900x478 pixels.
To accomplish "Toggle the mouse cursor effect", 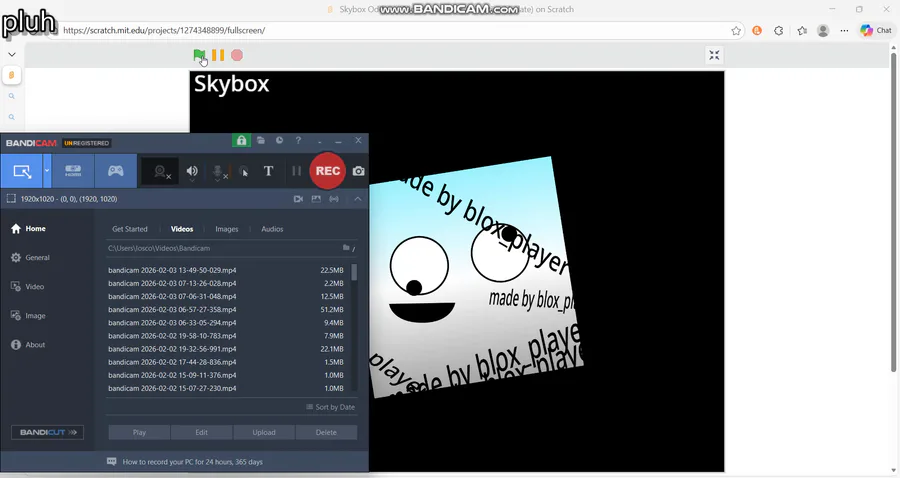I will coord(244,171).
